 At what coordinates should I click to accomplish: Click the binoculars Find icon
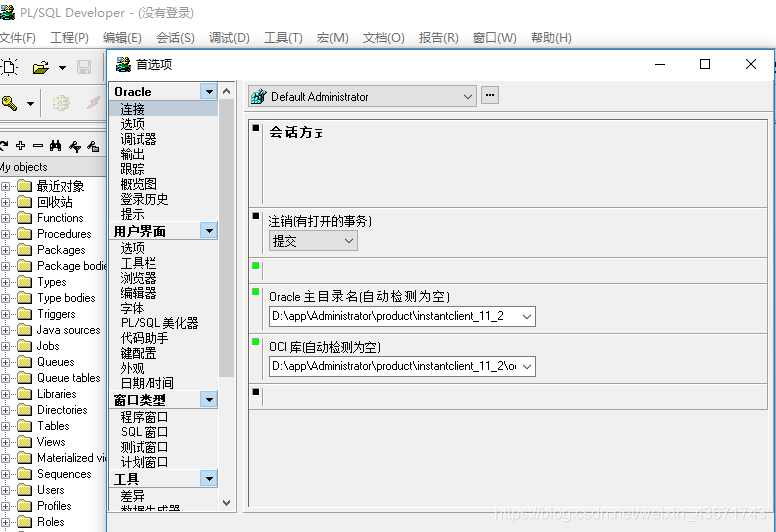[55, 145]
